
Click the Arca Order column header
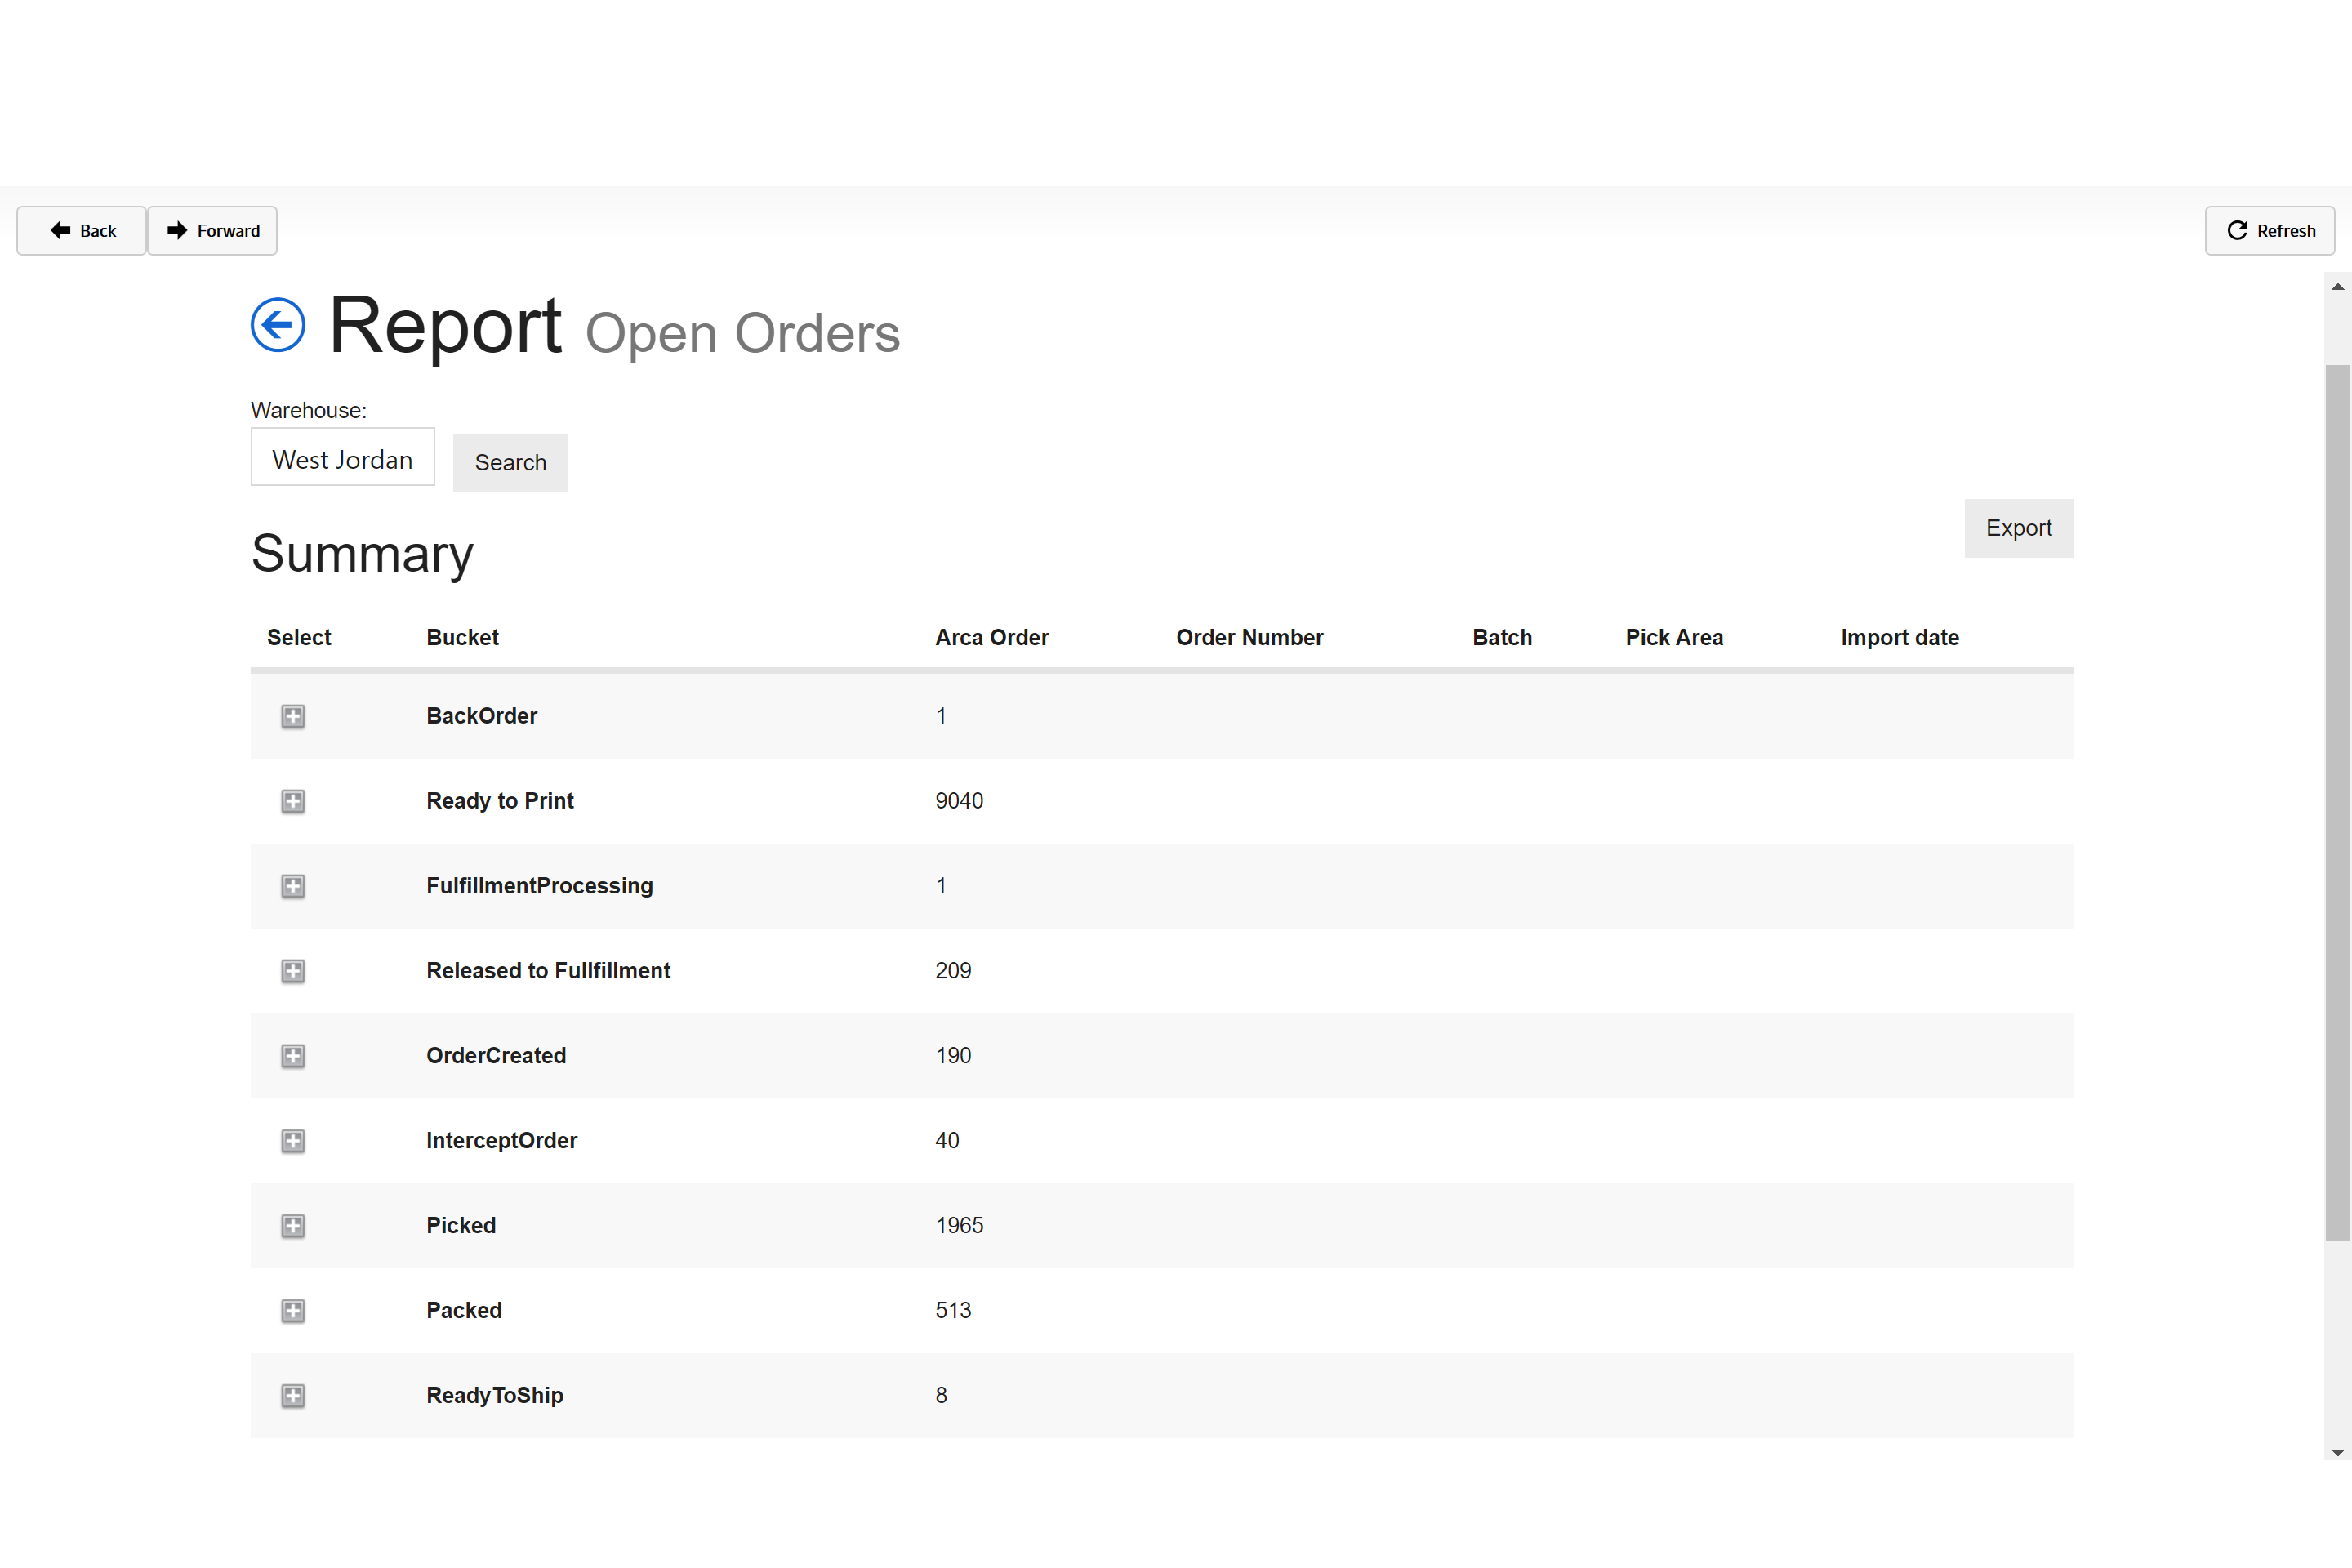click(992, 637)
